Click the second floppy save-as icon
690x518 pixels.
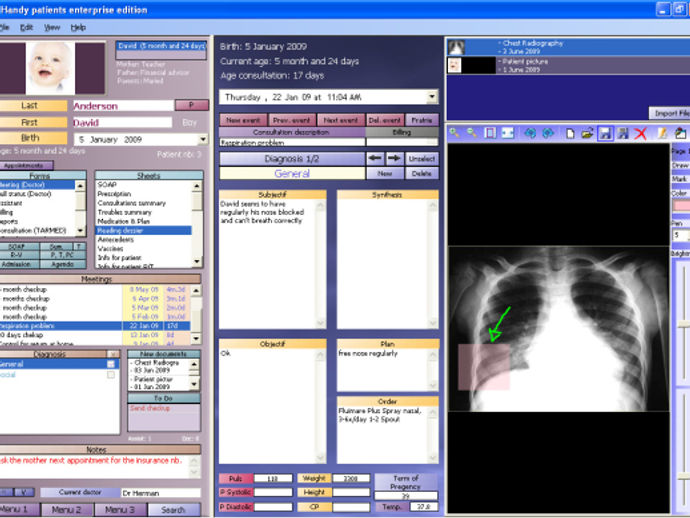[x=623, y=133]
